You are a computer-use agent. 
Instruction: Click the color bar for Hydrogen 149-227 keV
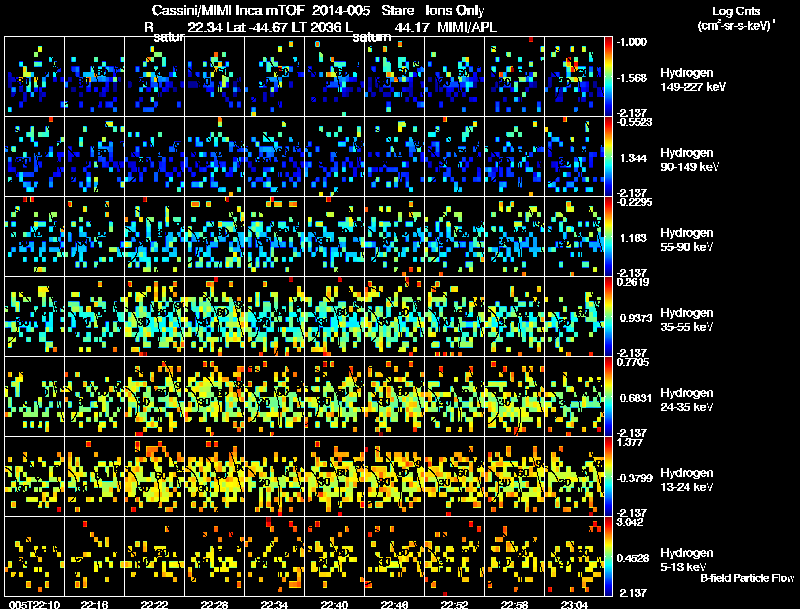[x=609, y=76]
